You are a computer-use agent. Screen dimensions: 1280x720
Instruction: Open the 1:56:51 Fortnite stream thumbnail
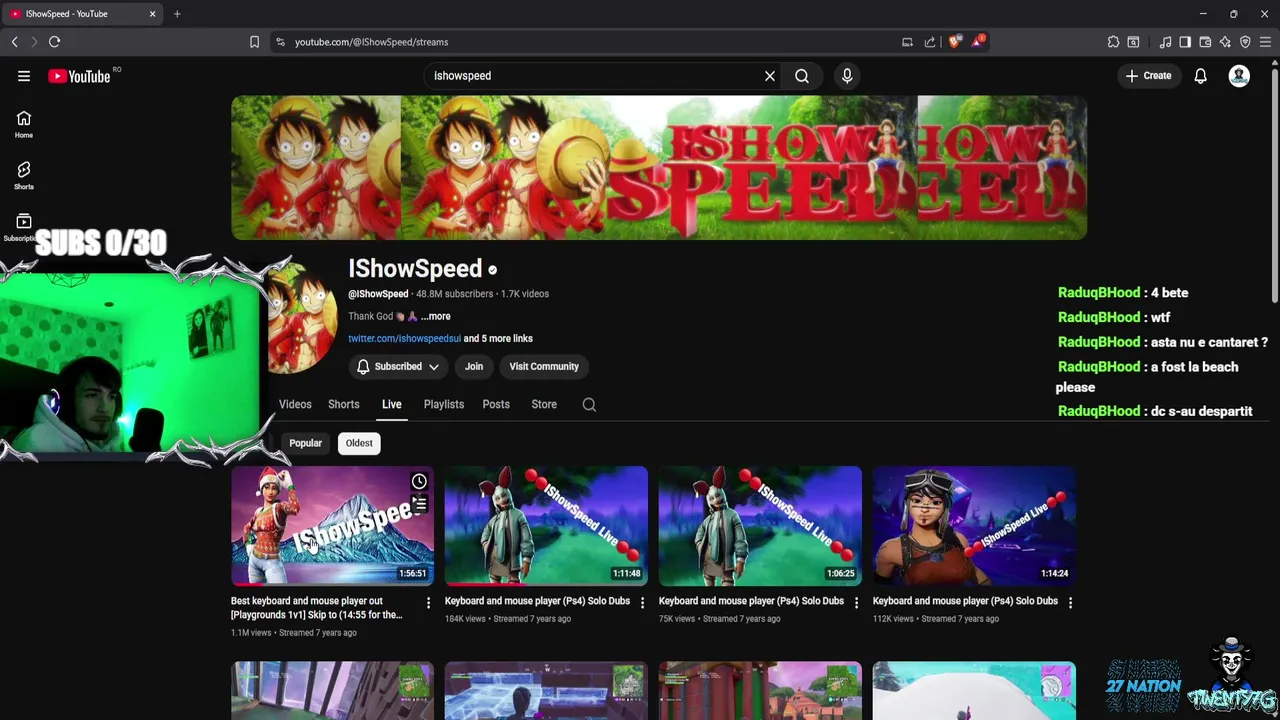click(332, 526)
